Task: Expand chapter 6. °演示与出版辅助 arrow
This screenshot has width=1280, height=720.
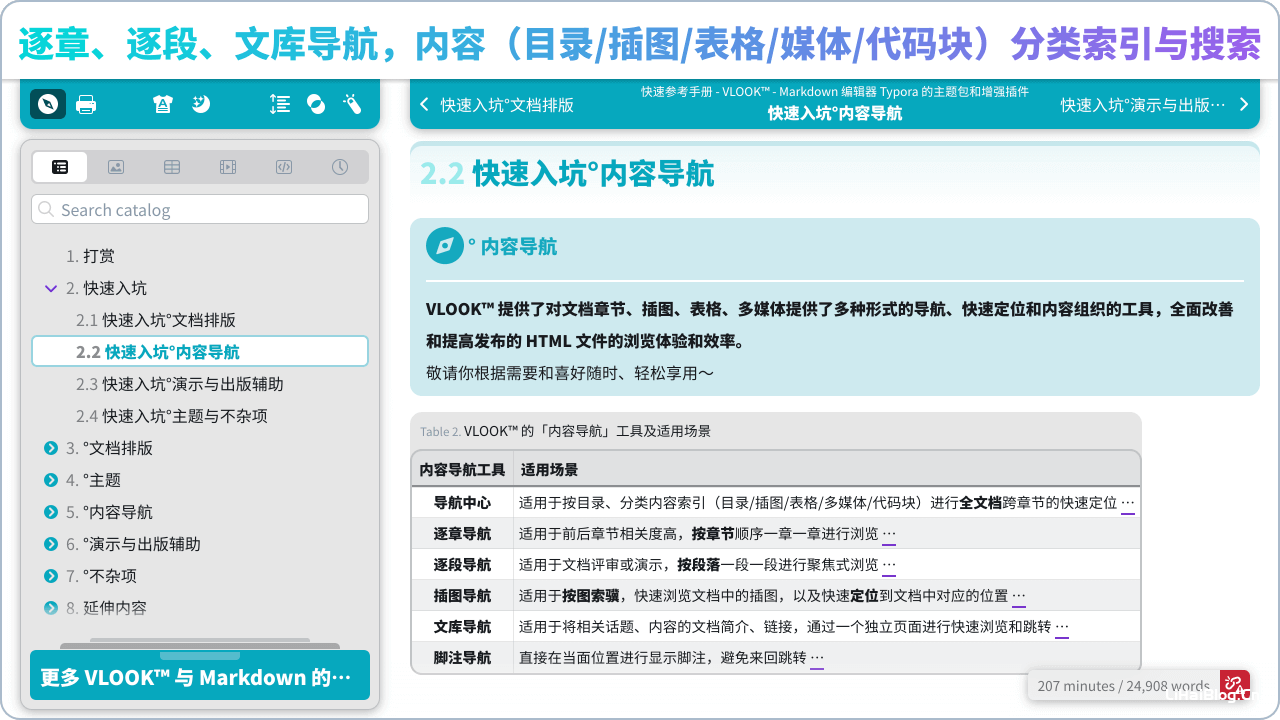Action: [51, 544]
